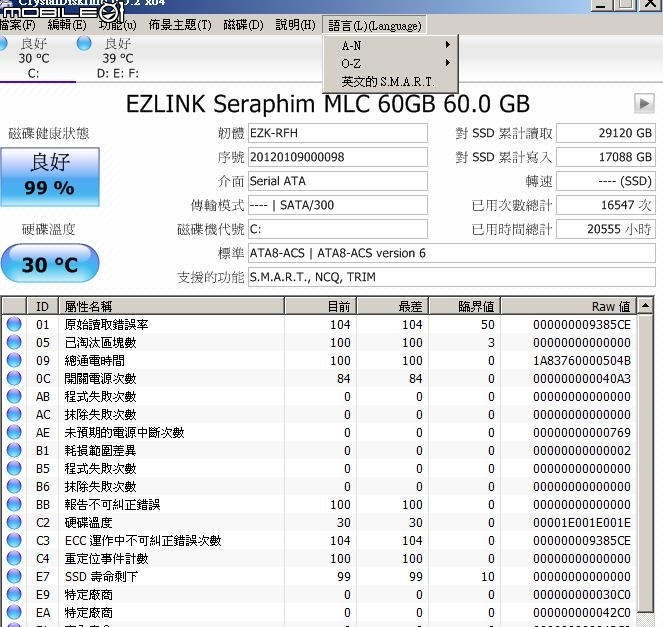Click status orb for attribute AB
The image size is (663, 627).
coord(14,396)
